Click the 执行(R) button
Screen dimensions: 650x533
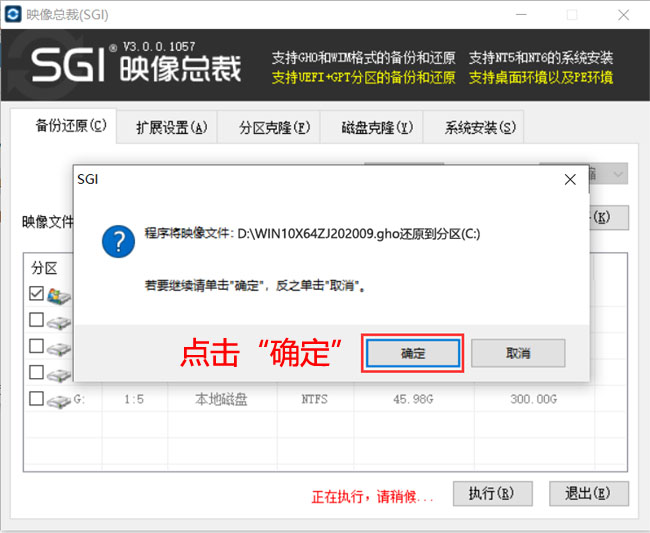click(x=492, y=493)
